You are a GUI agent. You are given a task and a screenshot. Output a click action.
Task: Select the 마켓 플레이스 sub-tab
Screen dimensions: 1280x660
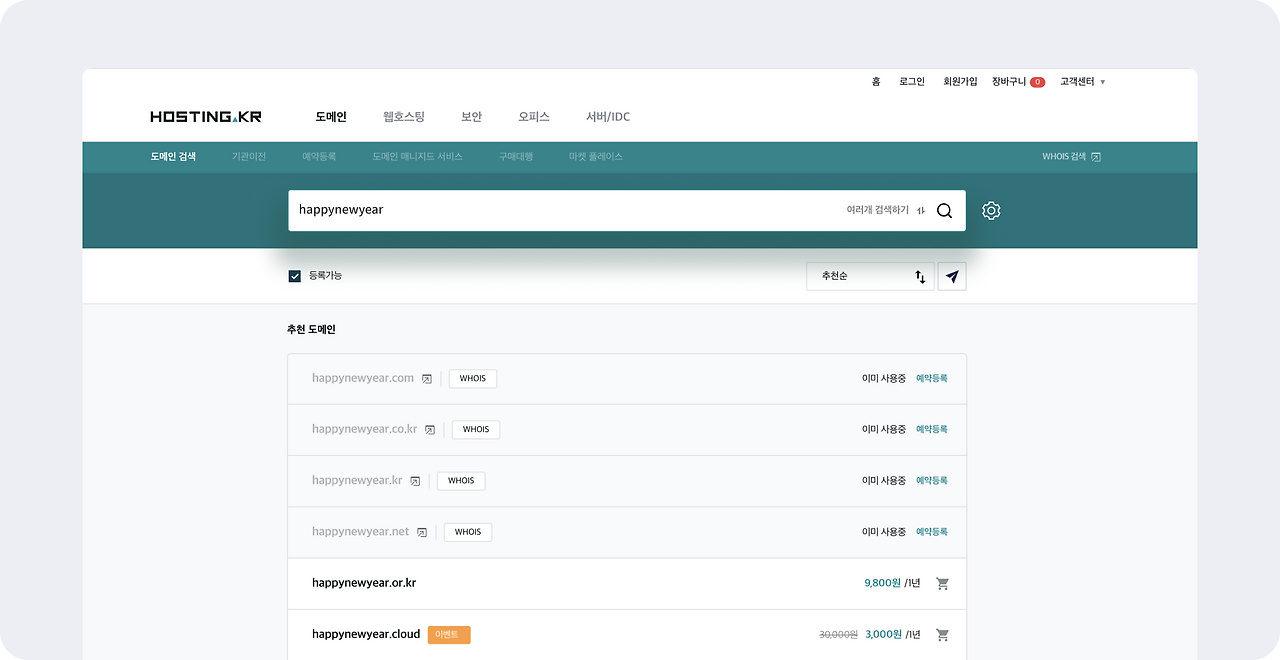coord(596,157)
